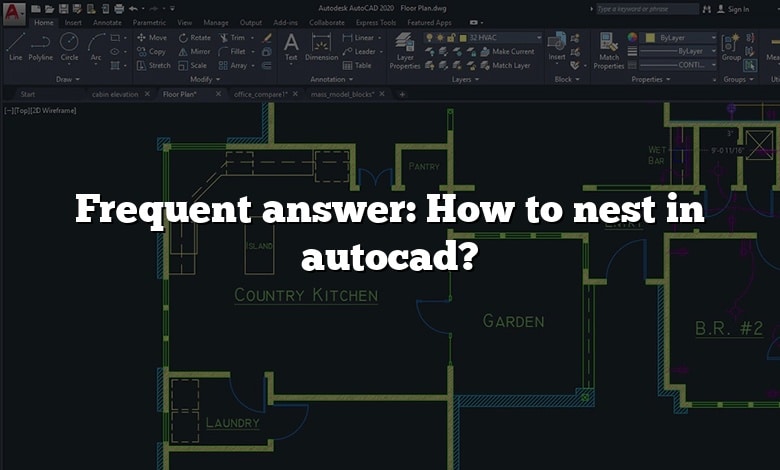Open the Annotate ribbon tab

point(107,22)
